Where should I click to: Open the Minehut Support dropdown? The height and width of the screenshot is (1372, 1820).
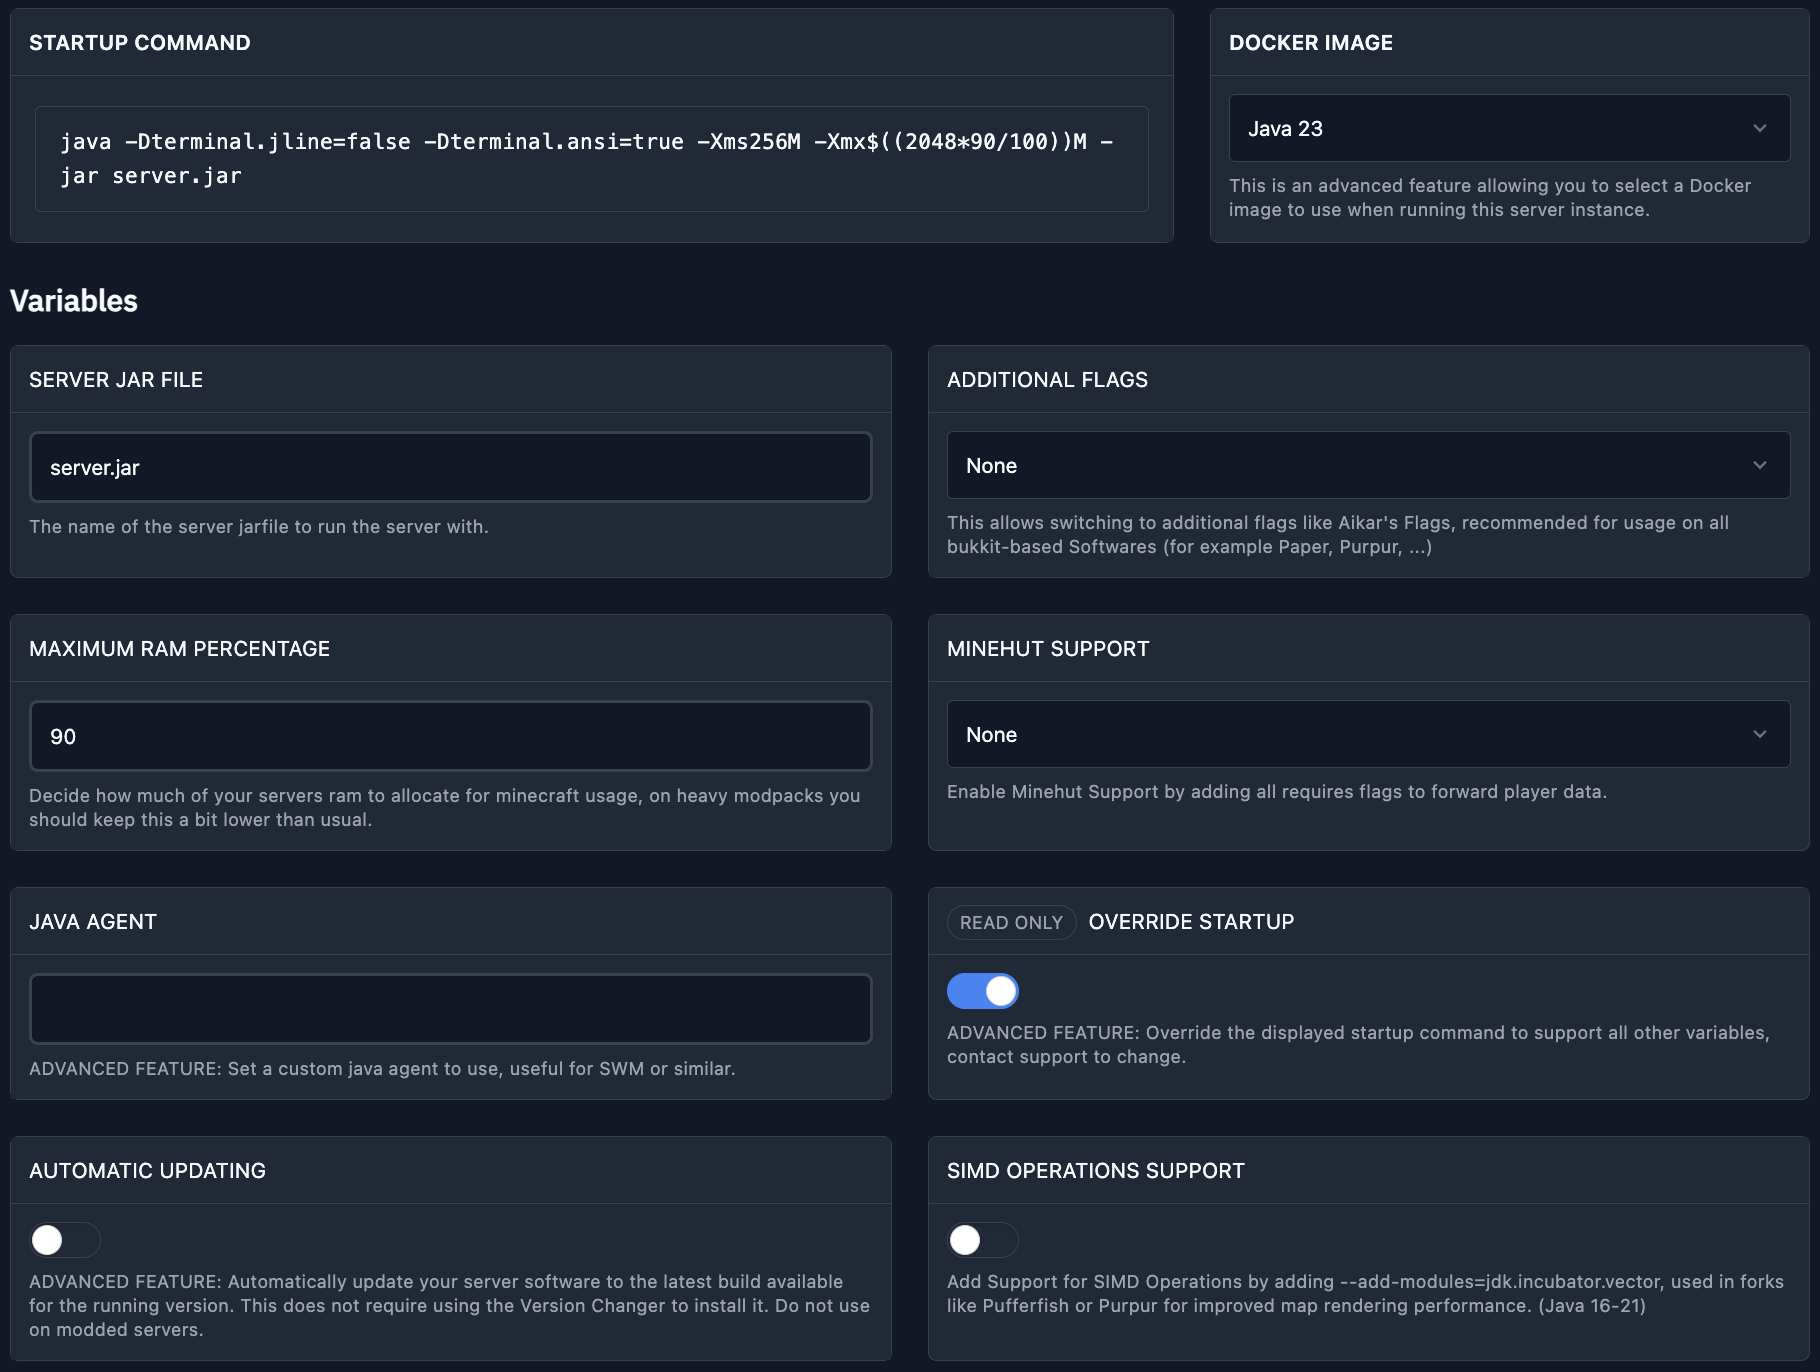point(1368,733)
